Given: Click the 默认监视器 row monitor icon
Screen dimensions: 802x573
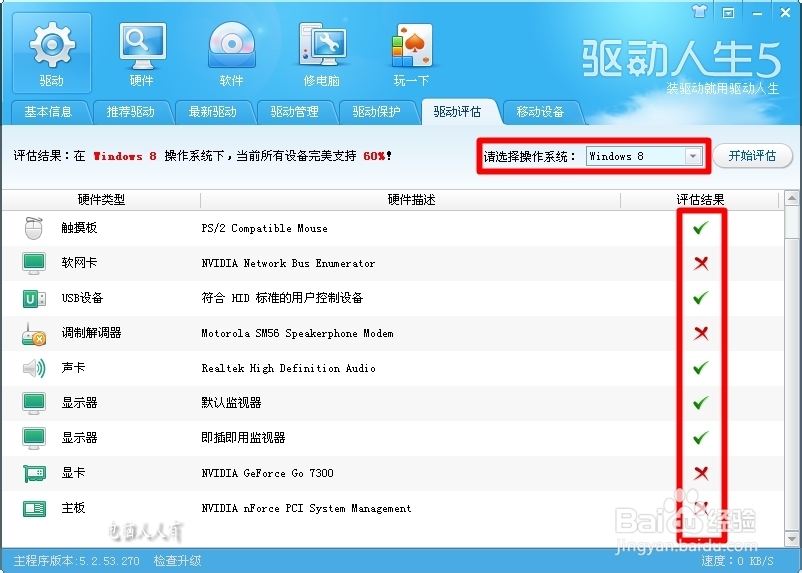Looking at the screenshot, I should (x=34, y=403).
